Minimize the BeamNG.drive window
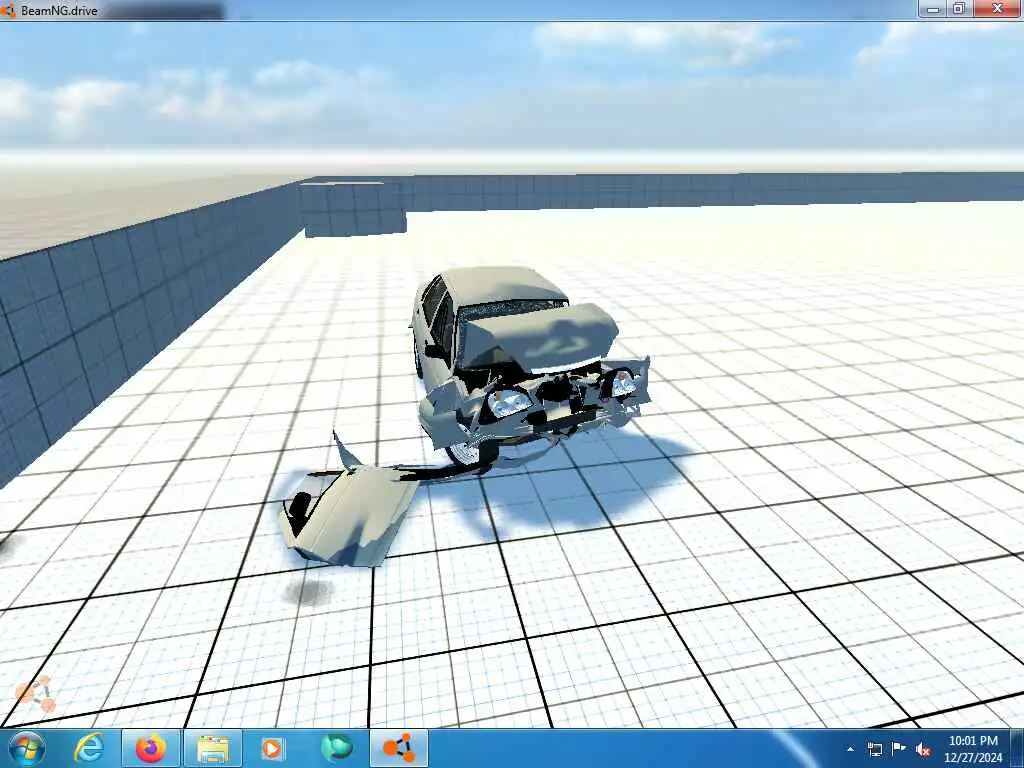This screenshot has height=768, width=1024. 934,9
